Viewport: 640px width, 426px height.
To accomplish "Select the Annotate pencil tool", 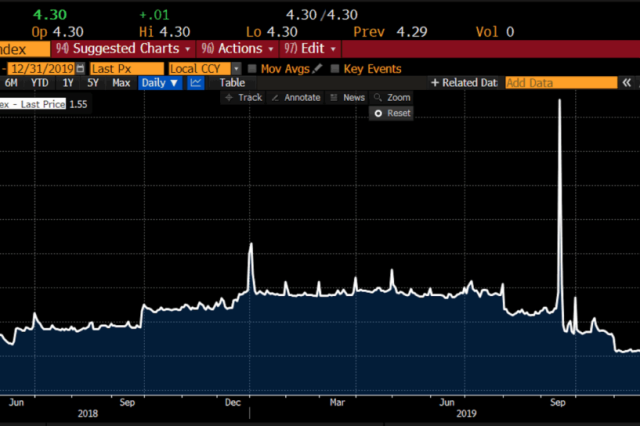I will [295, 98].
